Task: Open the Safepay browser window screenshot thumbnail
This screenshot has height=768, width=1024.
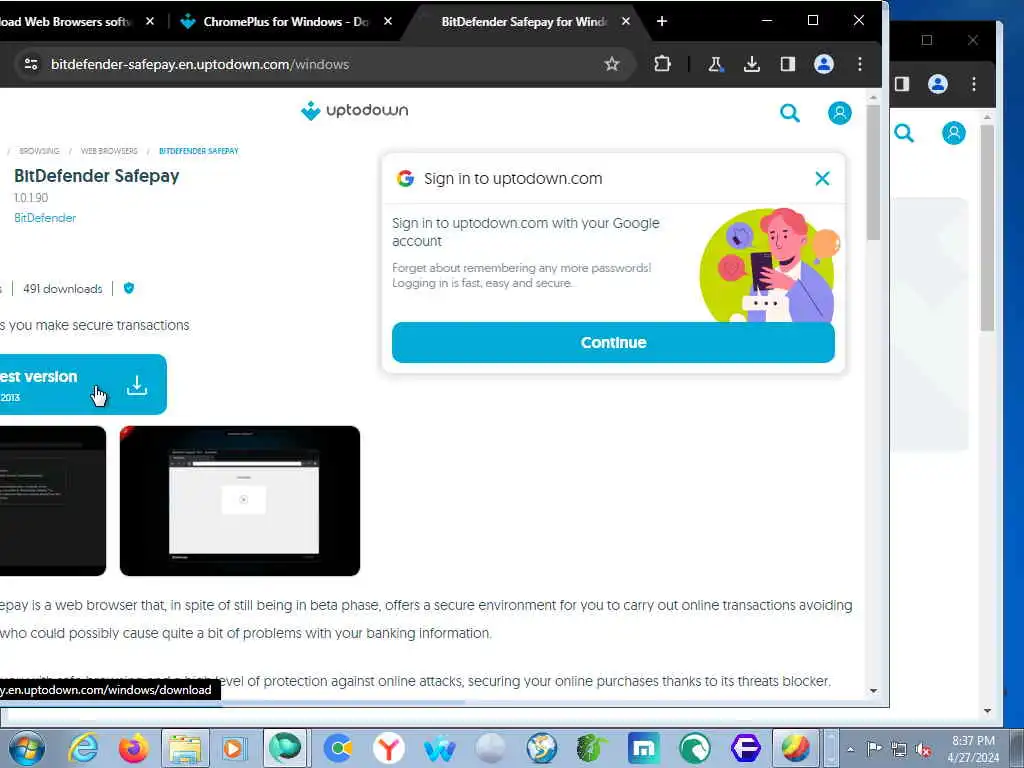Action: coord(240,501)
